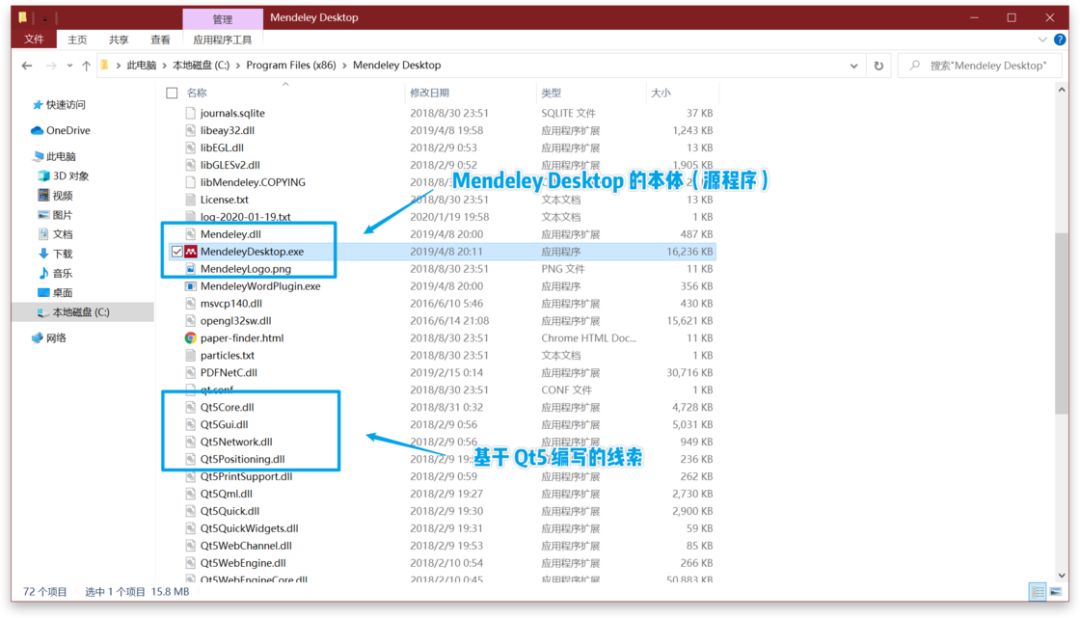Image resolution: width=1080 pixels, height=618 pixels.
Task: Open the Share ribbon tab
Action: coord(118,39)
